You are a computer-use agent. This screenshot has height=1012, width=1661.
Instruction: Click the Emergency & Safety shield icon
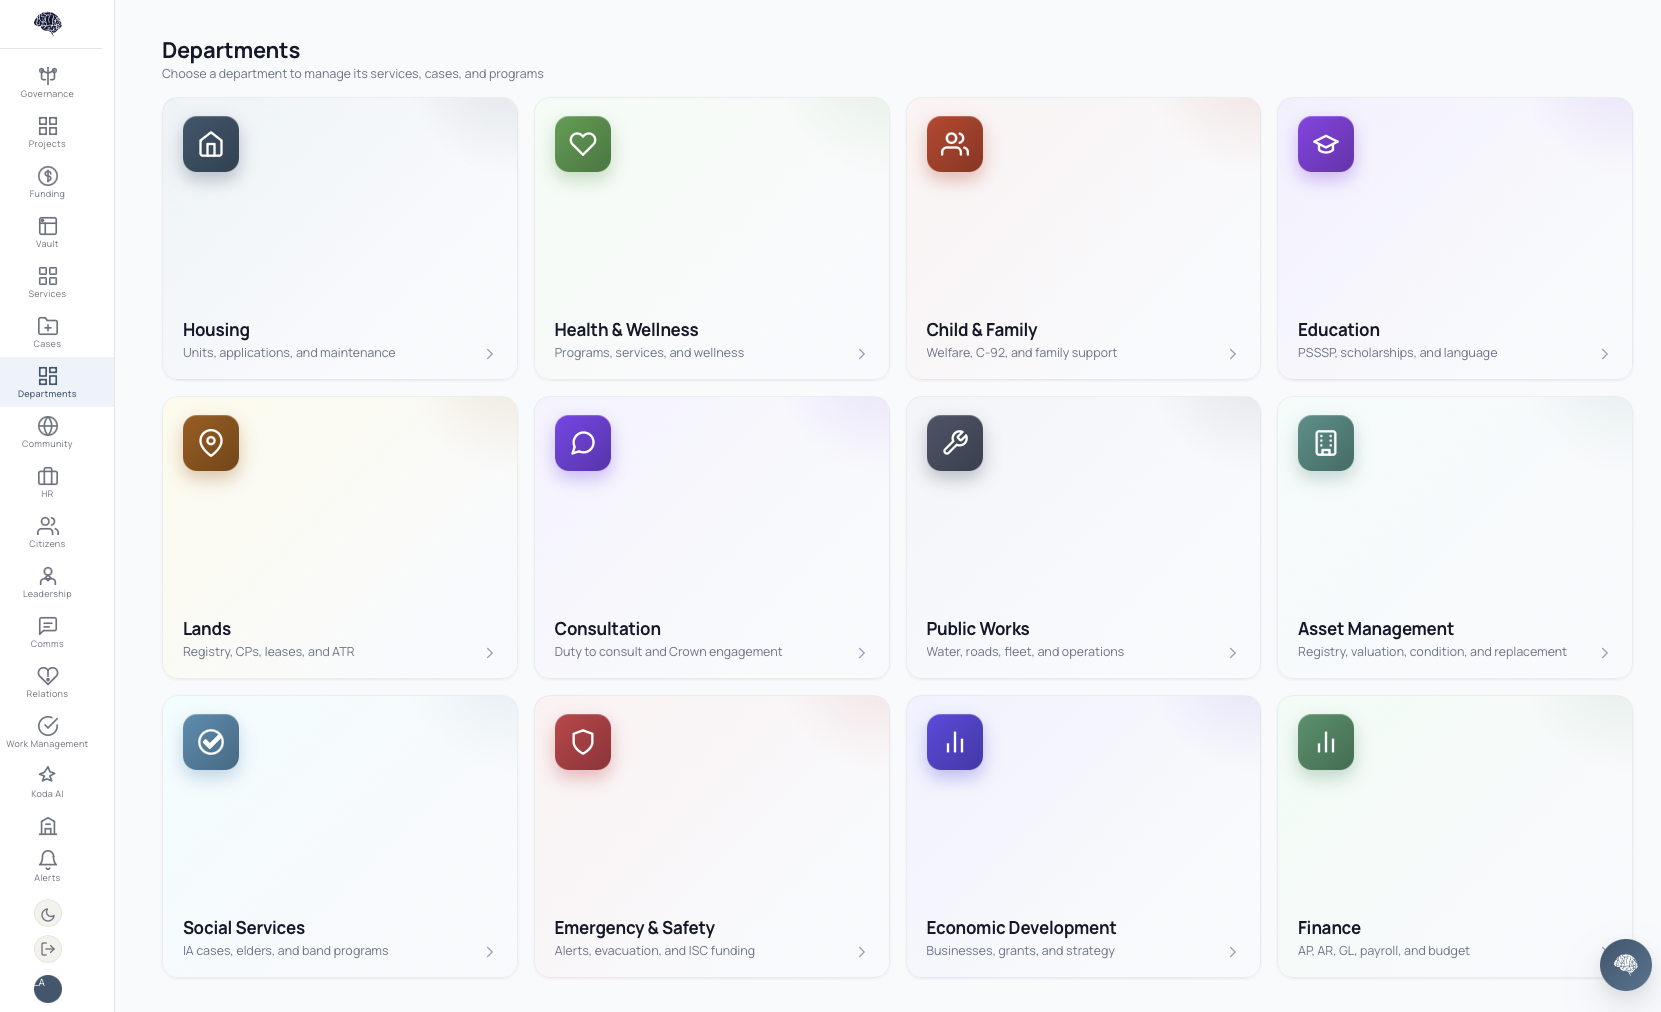point(583,742)
